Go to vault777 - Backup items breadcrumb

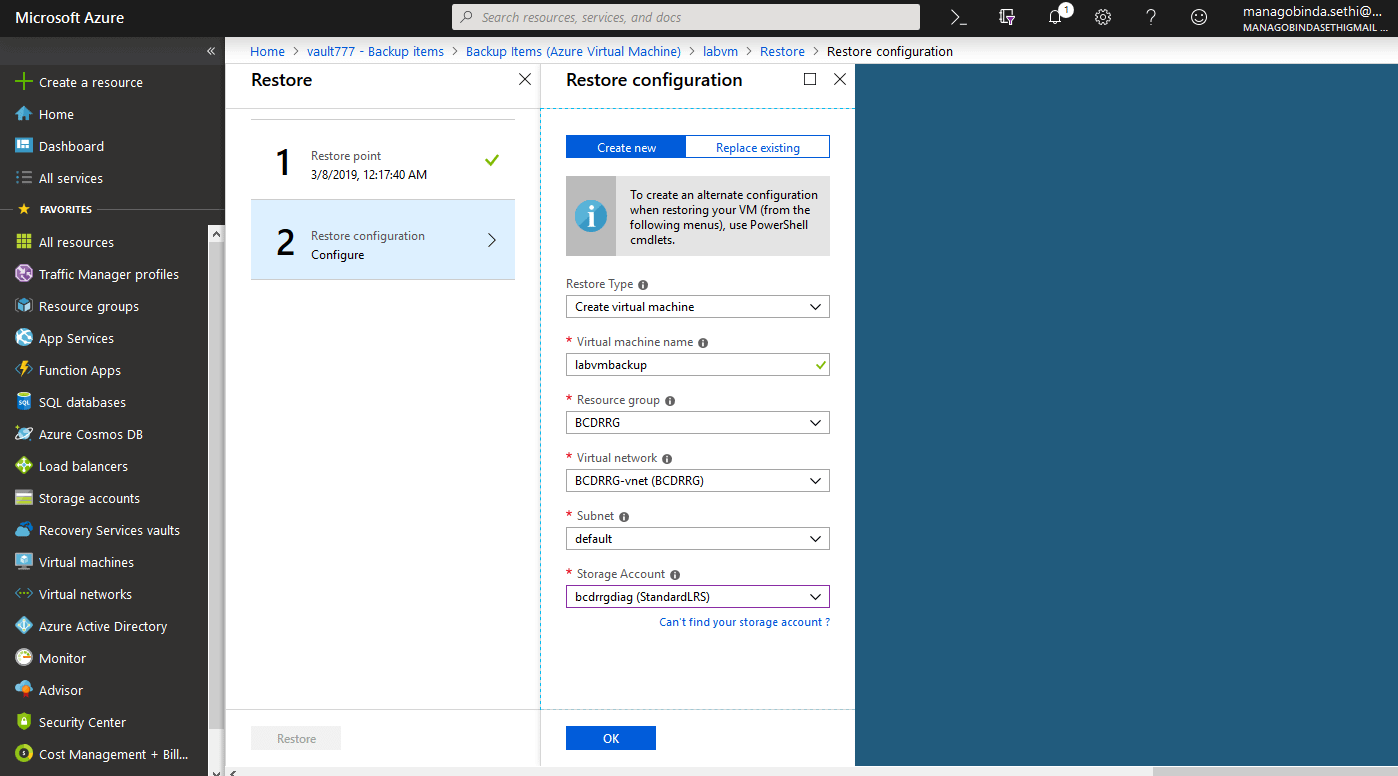pyautogui.click(x=375, y=51)
